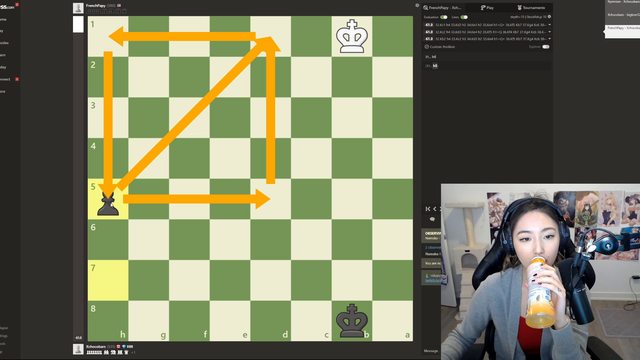This screenshot has height=360, width=640.
Task: Click the Message chat input field
Action: [432, 351]
